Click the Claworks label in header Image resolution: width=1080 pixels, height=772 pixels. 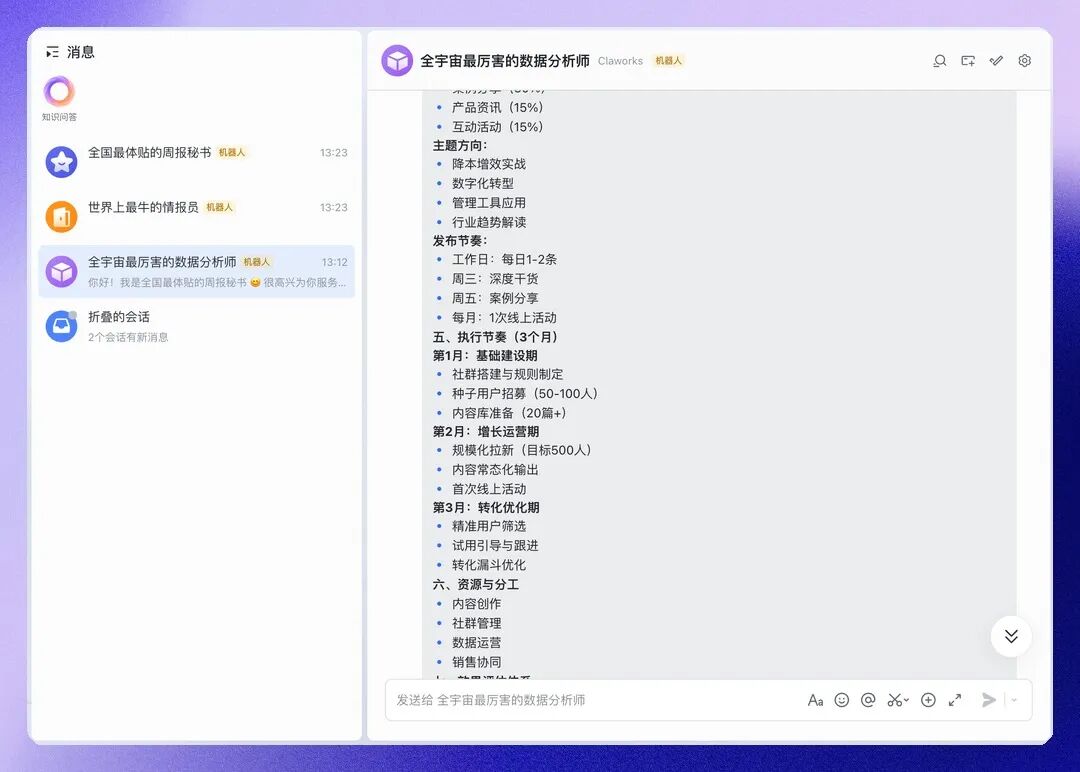pos(620,61)
